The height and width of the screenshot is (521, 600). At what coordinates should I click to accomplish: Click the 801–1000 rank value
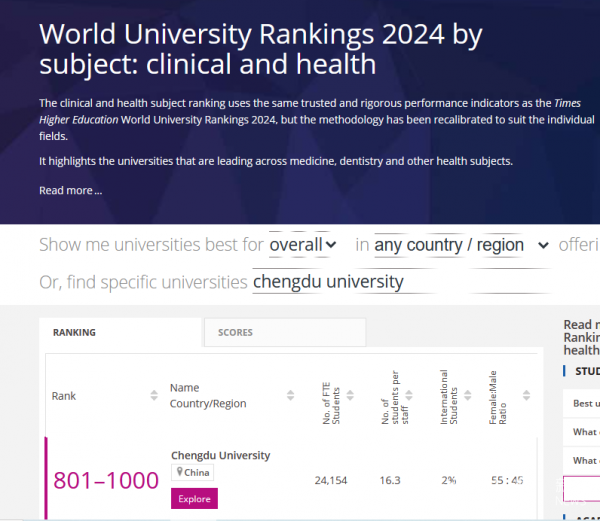coord(106,480)
